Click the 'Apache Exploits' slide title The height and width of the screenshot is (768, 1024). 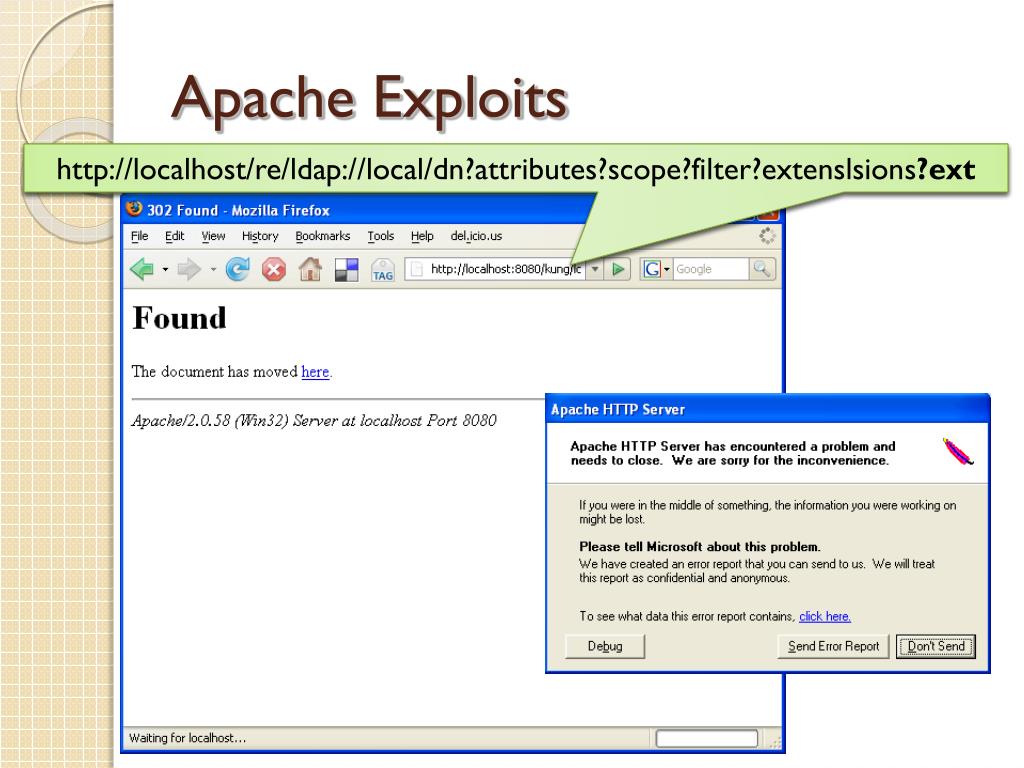[x=370, y=98]
